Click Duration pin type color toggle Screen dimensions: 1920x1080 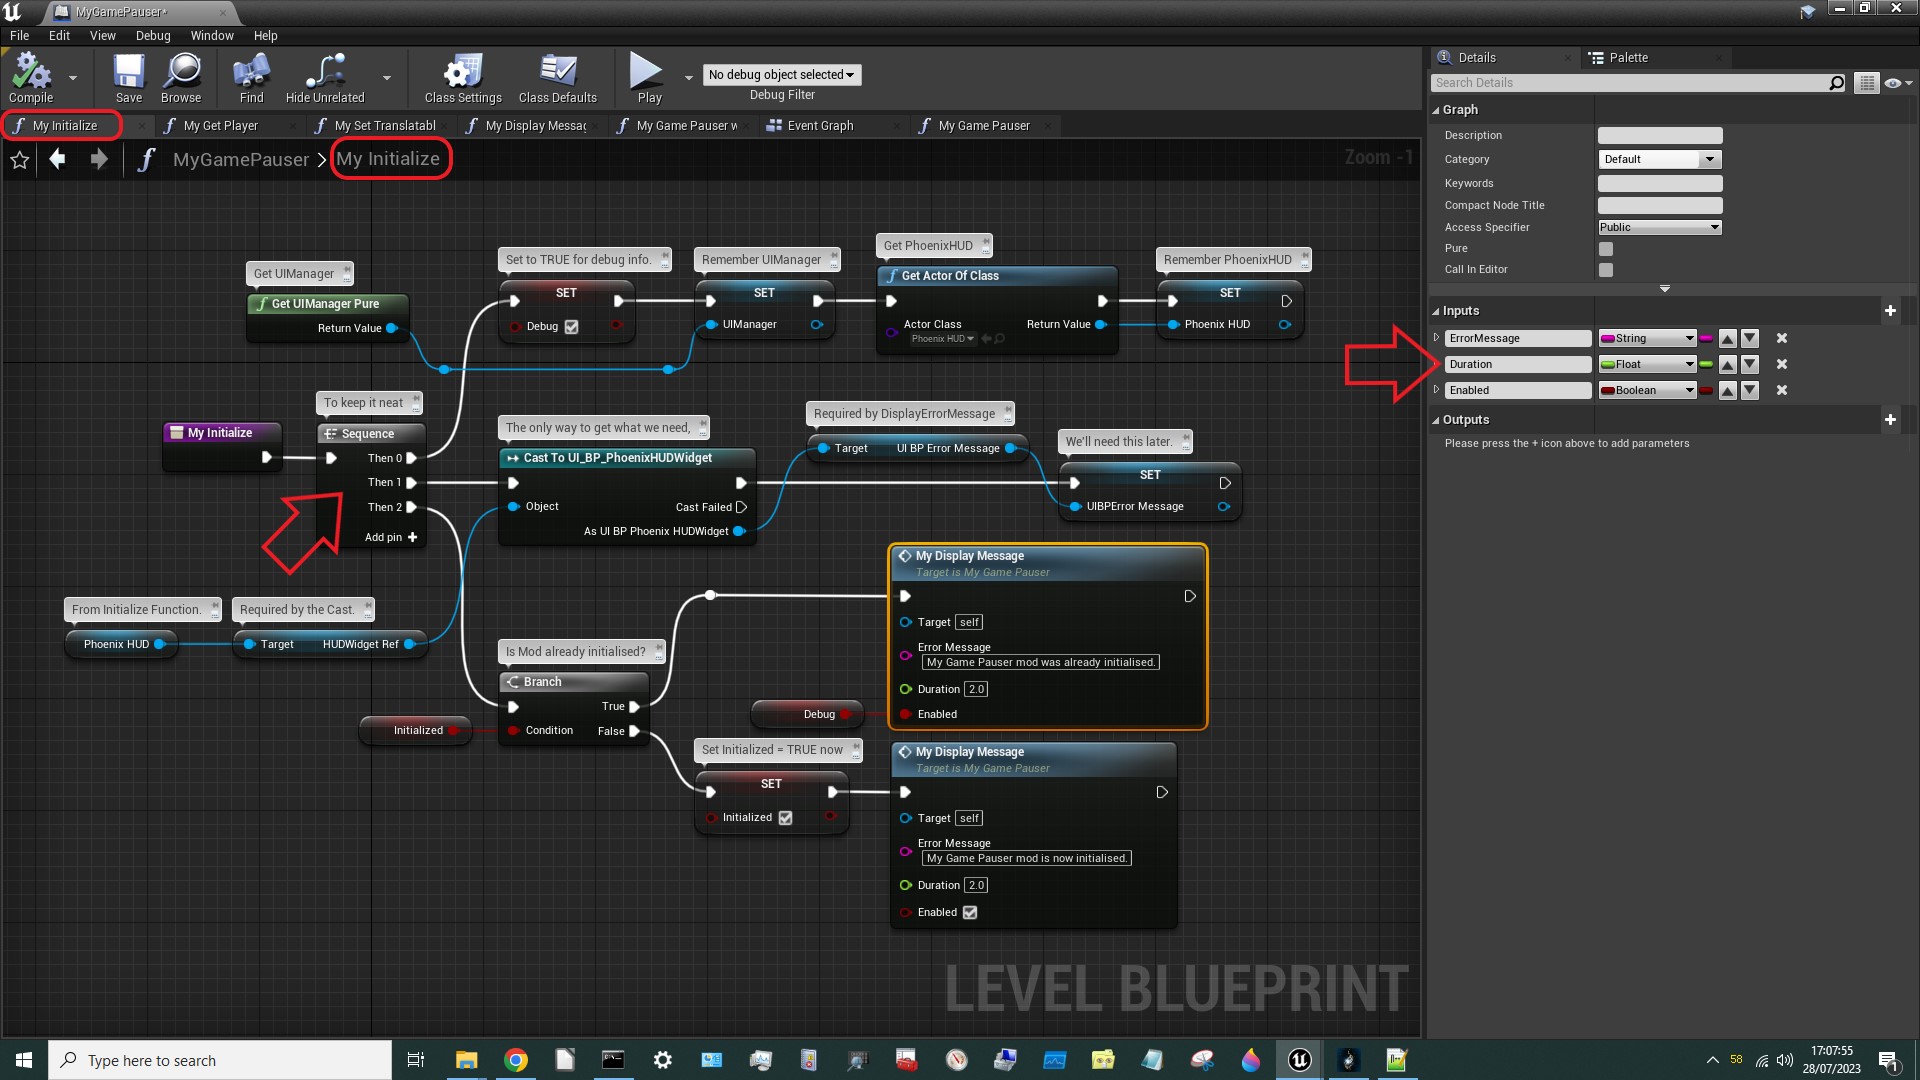(x=1706, y=364)
